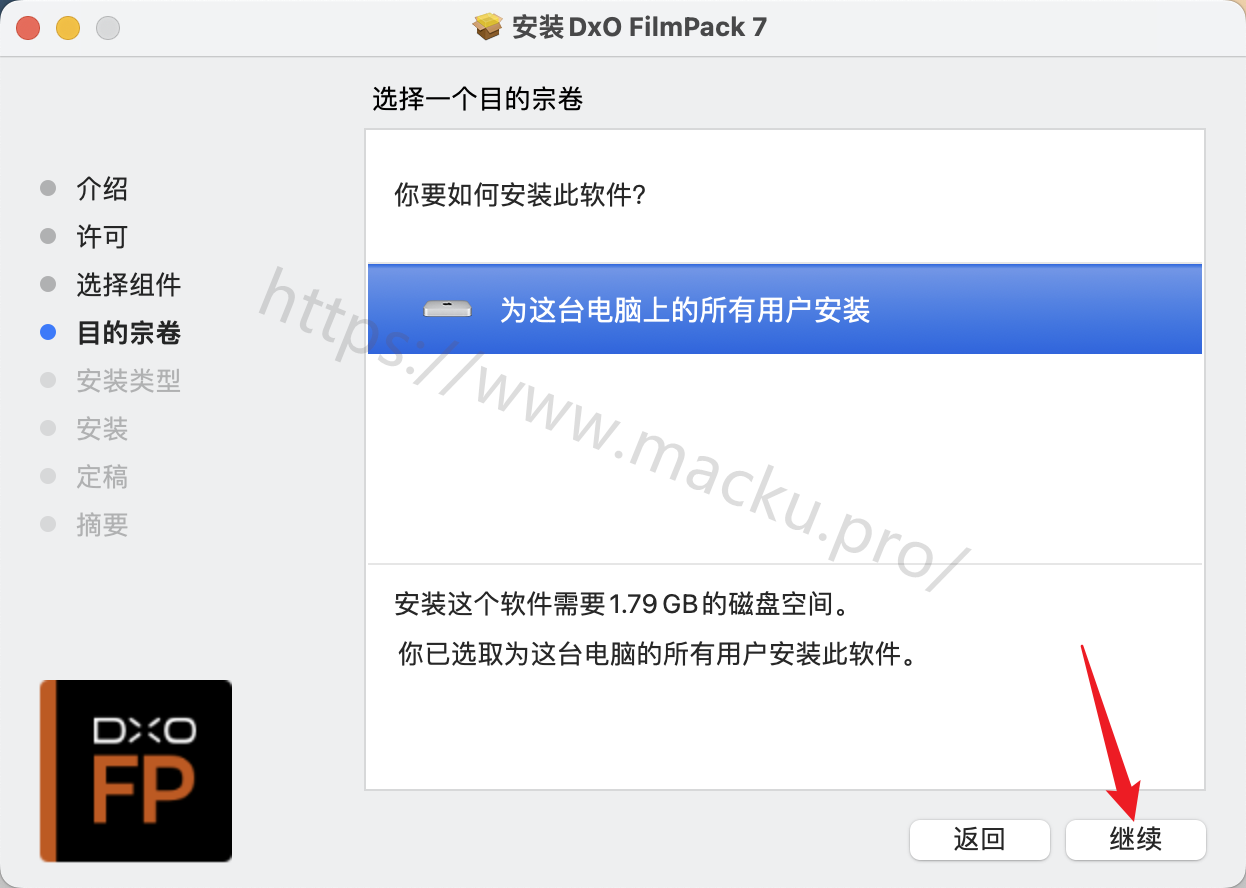This screenshot has height=888, width=1246.
Task: Click the 摘要 step in sidebar
Action: point(102,525)
